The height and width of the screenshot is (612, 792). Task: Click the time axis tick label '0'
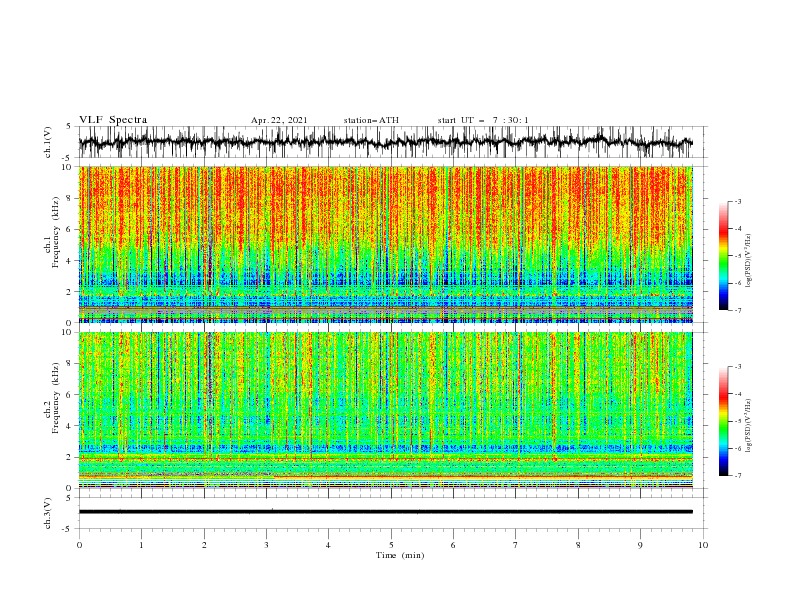point(79,545)
